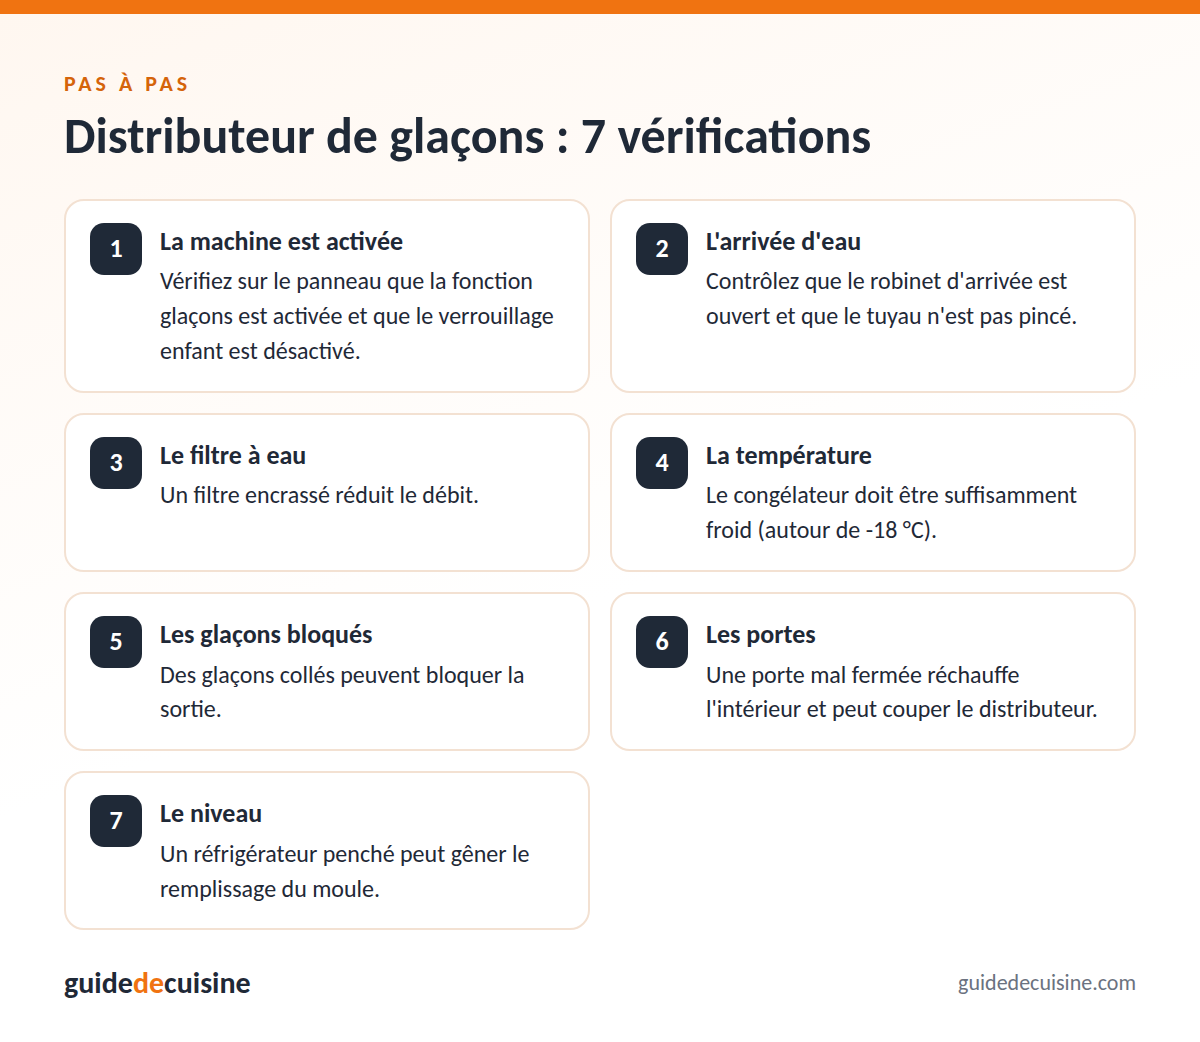The image size is (1200, 1042).
Task: Click description starting 'Une porte mal fermée'
Action: click(x=901, y=692)
